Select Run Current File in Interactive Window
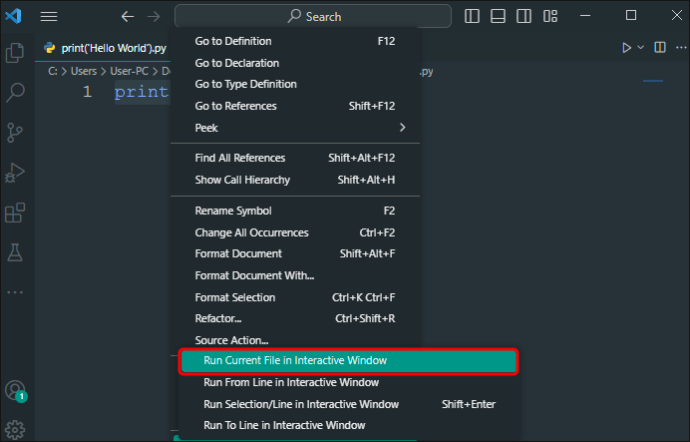The width and height of the screenshot is (690, 442). (349, 361)
